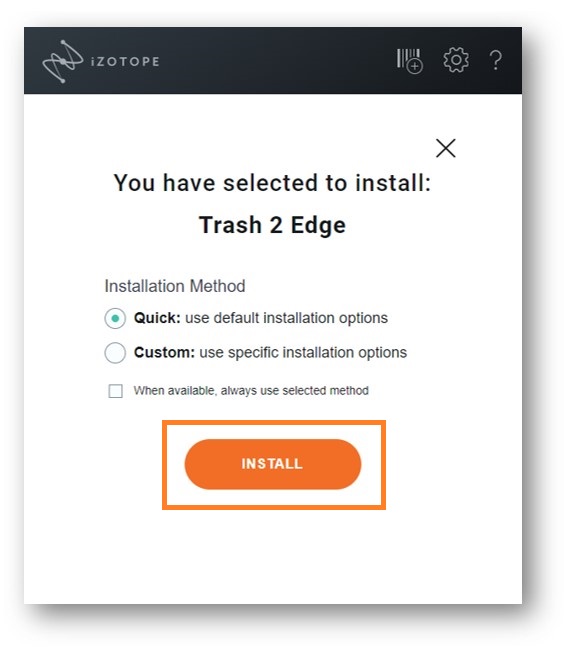Viewport: 578px width, 656px height.
Task: Click the "Installation Method" heading
Action: tap(175, 286)
